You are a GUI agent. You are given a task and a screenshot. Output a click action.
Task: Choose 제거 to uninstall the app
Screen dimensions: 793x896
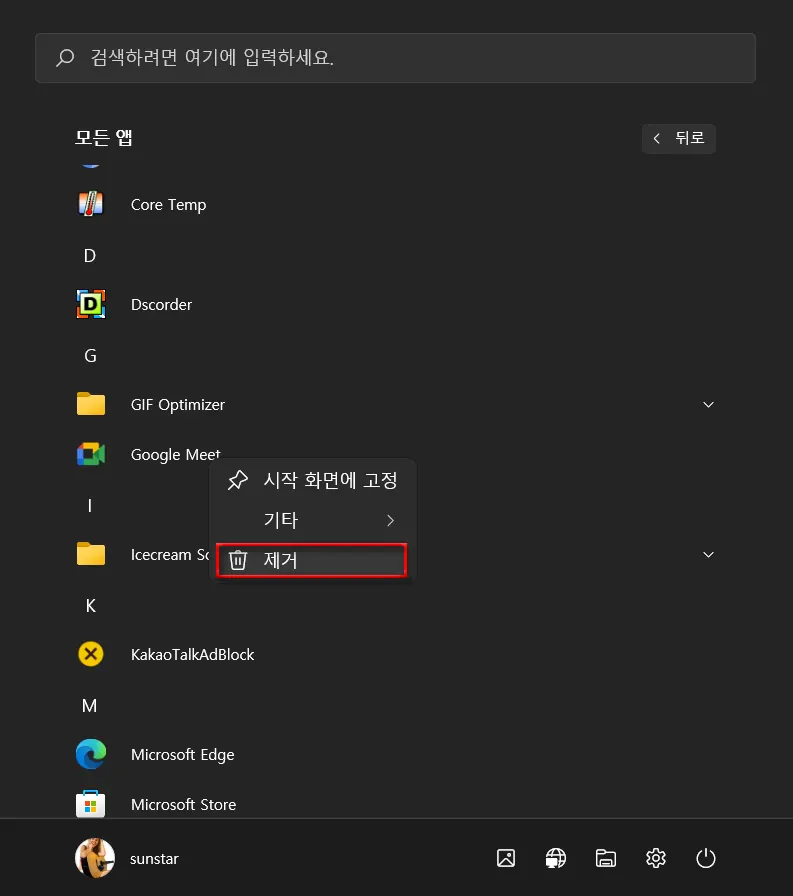312,560
